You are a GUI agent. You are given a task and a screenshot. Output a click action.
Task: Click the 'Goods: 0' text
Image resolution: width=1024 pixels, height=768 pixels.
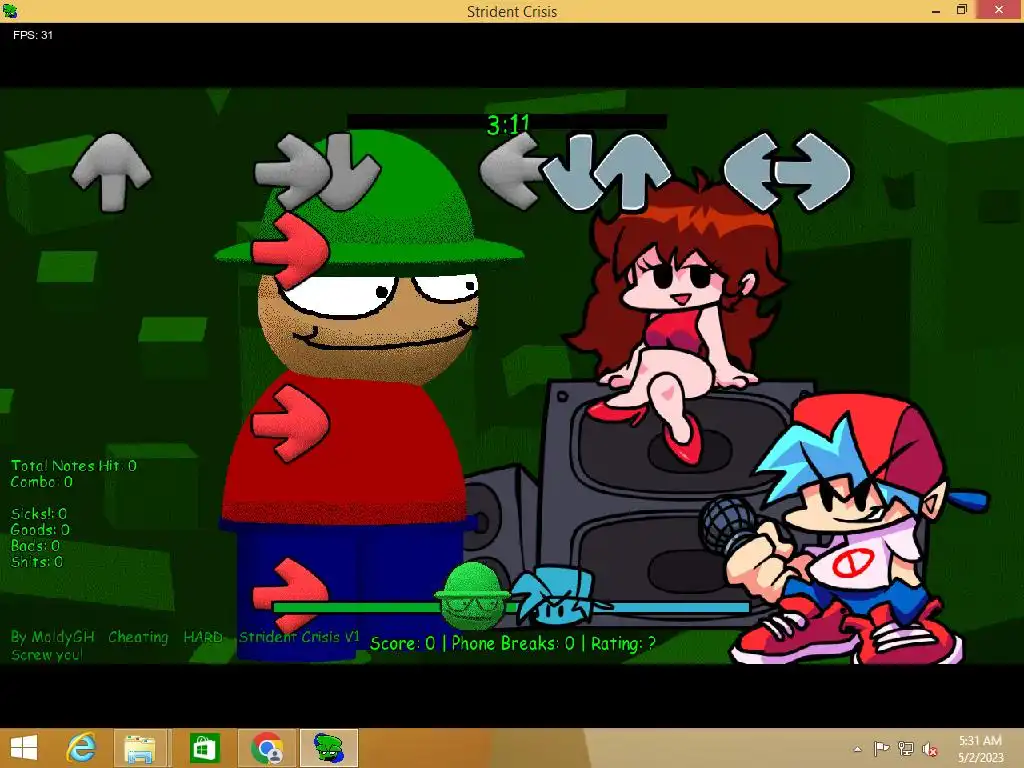40,530
